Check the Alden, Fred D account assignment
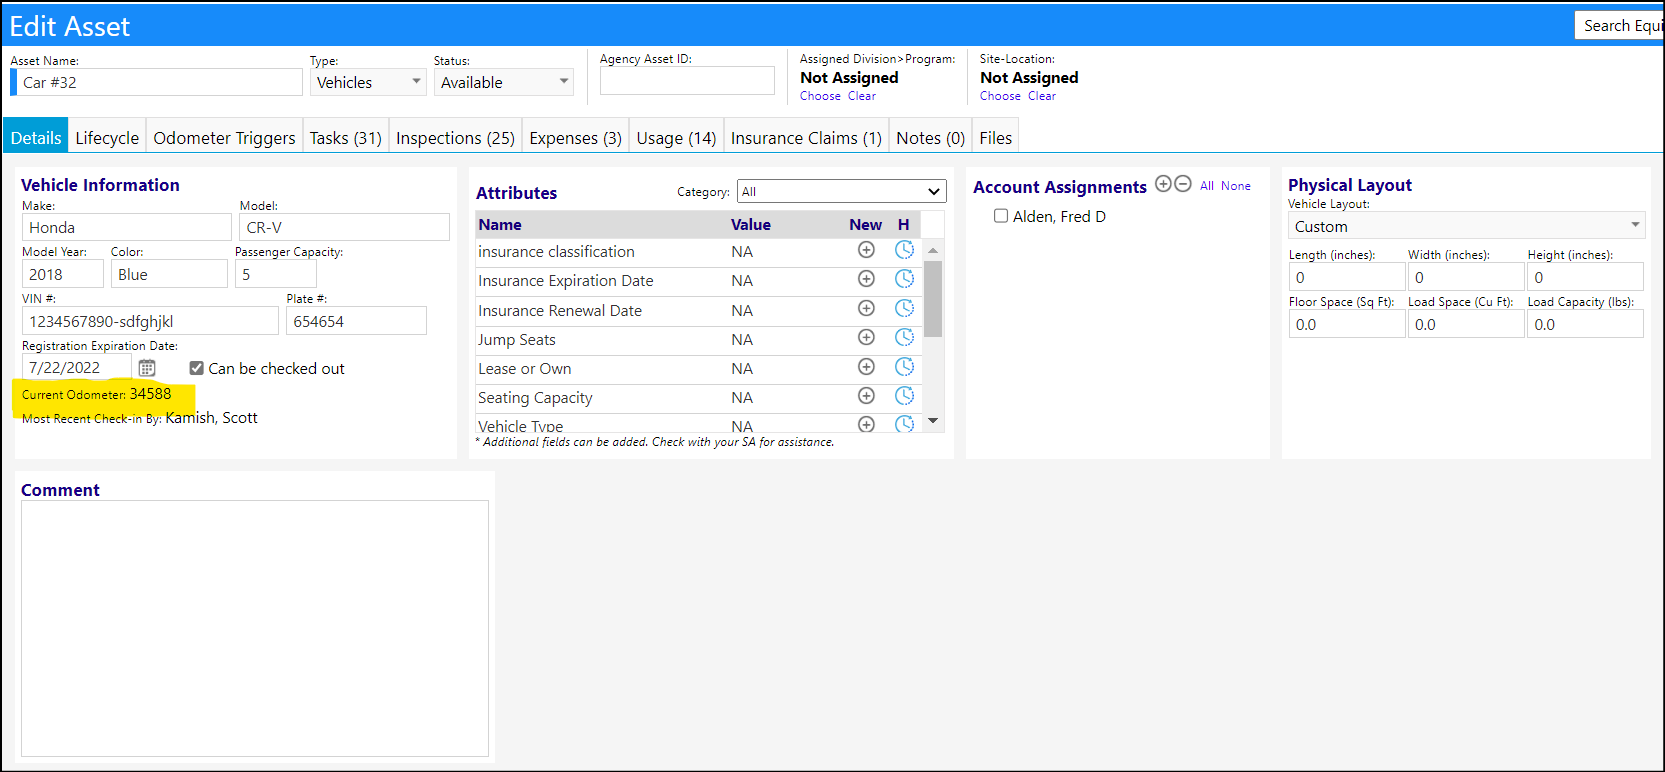The image size is (1665, 772). tap(1000, 216)
